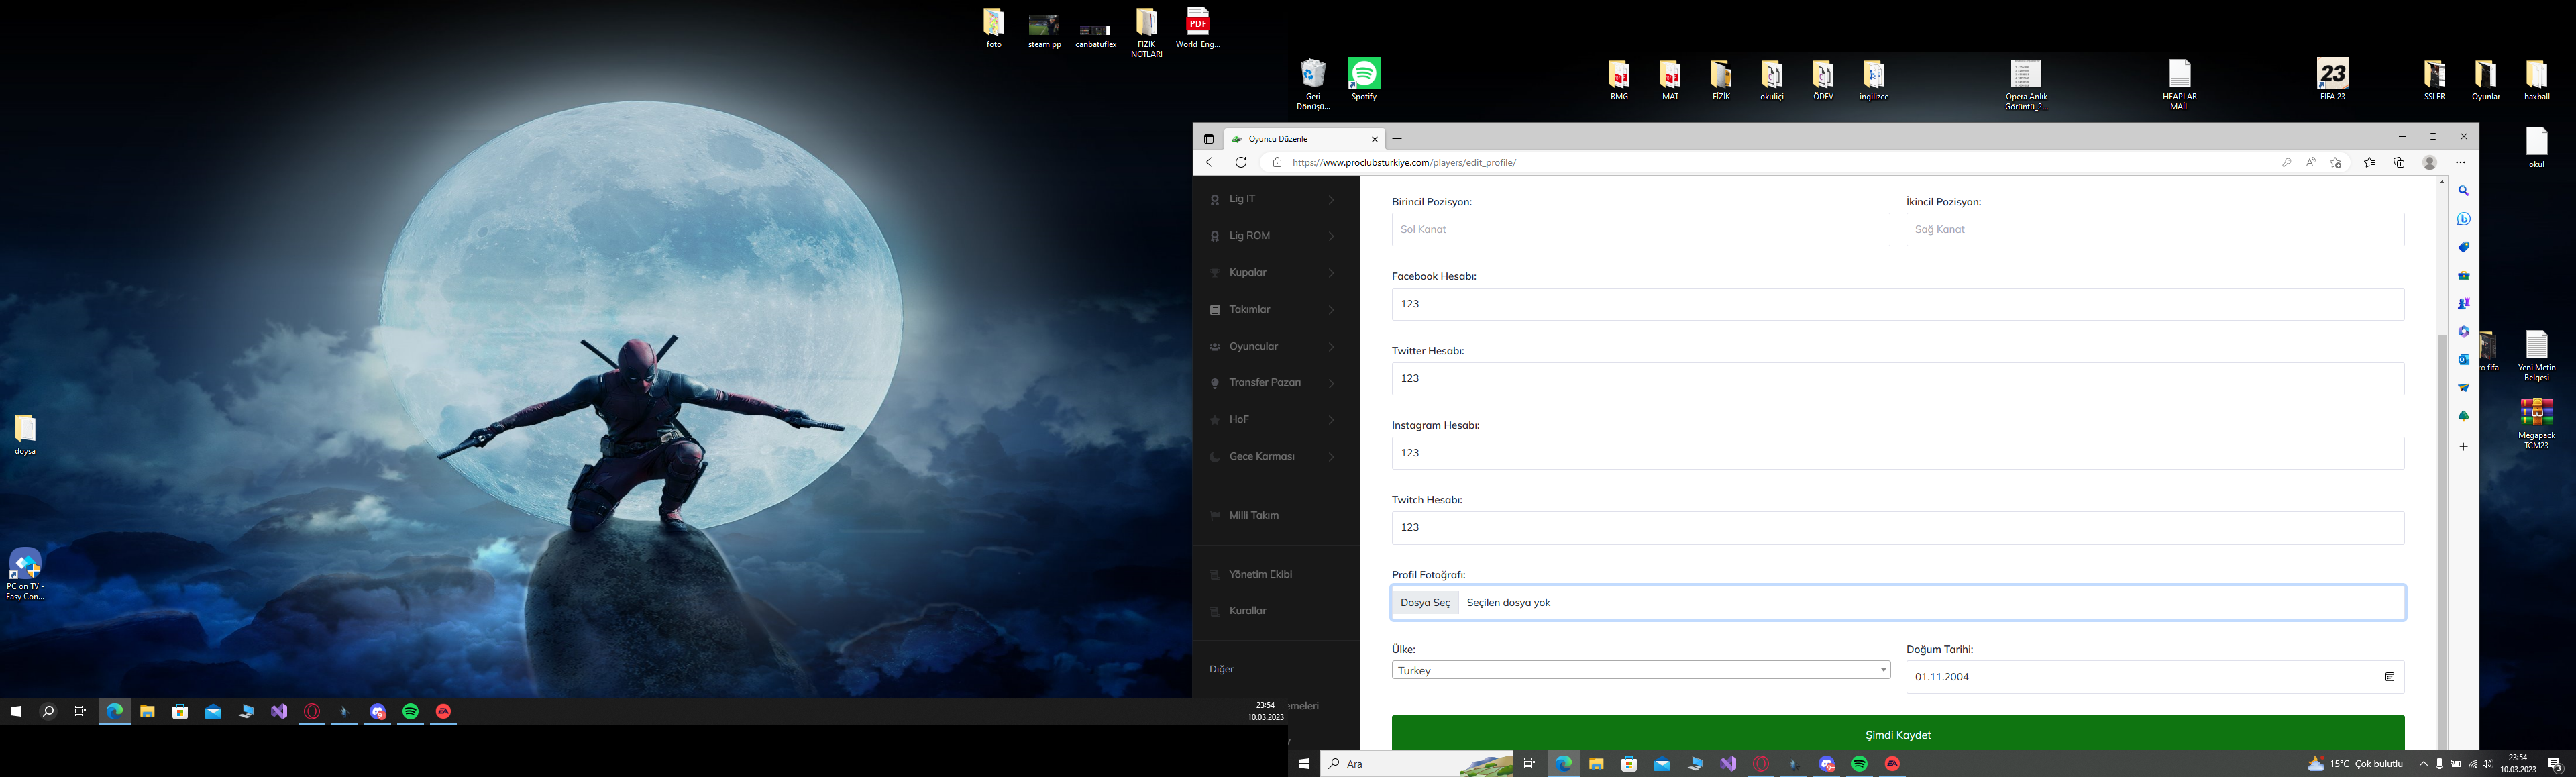The image size is (2576, 777).
Task: Show hidden system tray icons arrow
Action: click(2423, 764)
